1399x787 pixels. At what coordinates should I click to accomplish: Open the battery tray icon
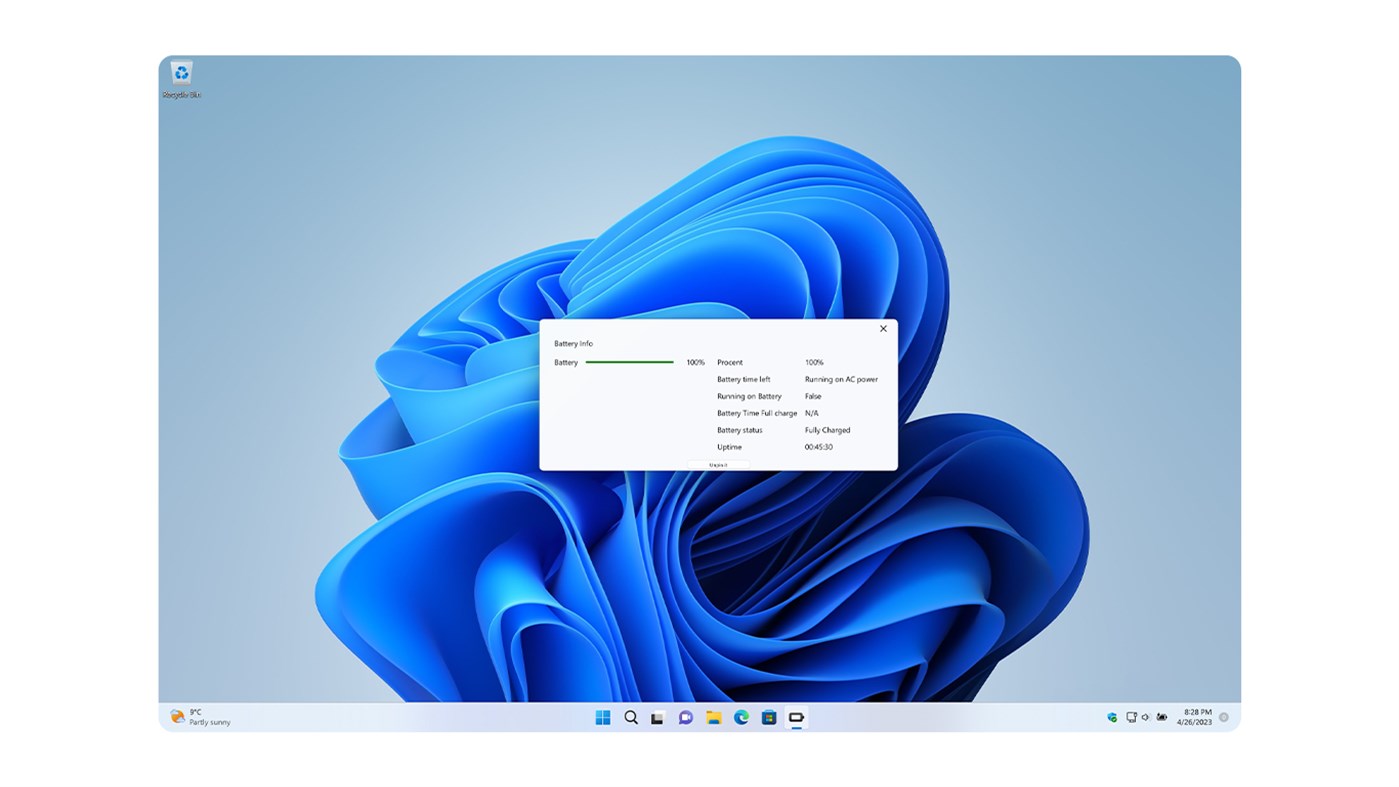[1162, 717]
